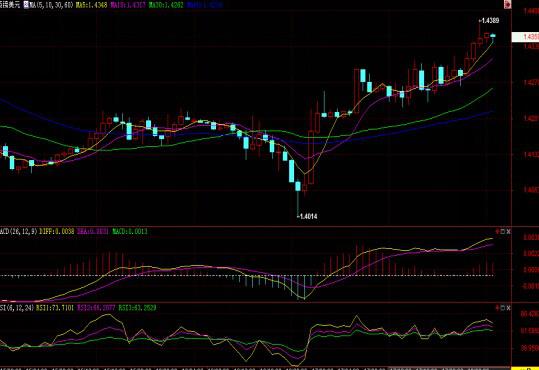Click the currency pair name at top-left
The image size is (539, 370).
coord(10,5)
